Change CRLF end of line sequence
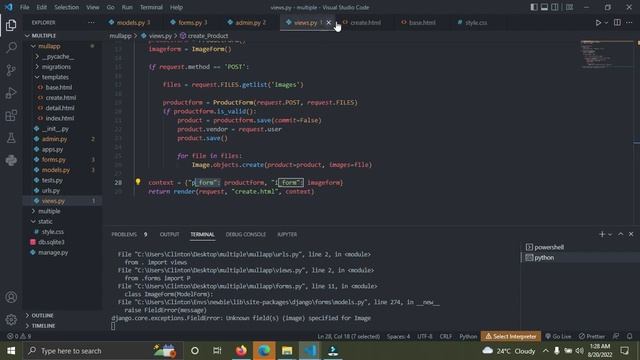640x360 pixels. pos(445,336)
